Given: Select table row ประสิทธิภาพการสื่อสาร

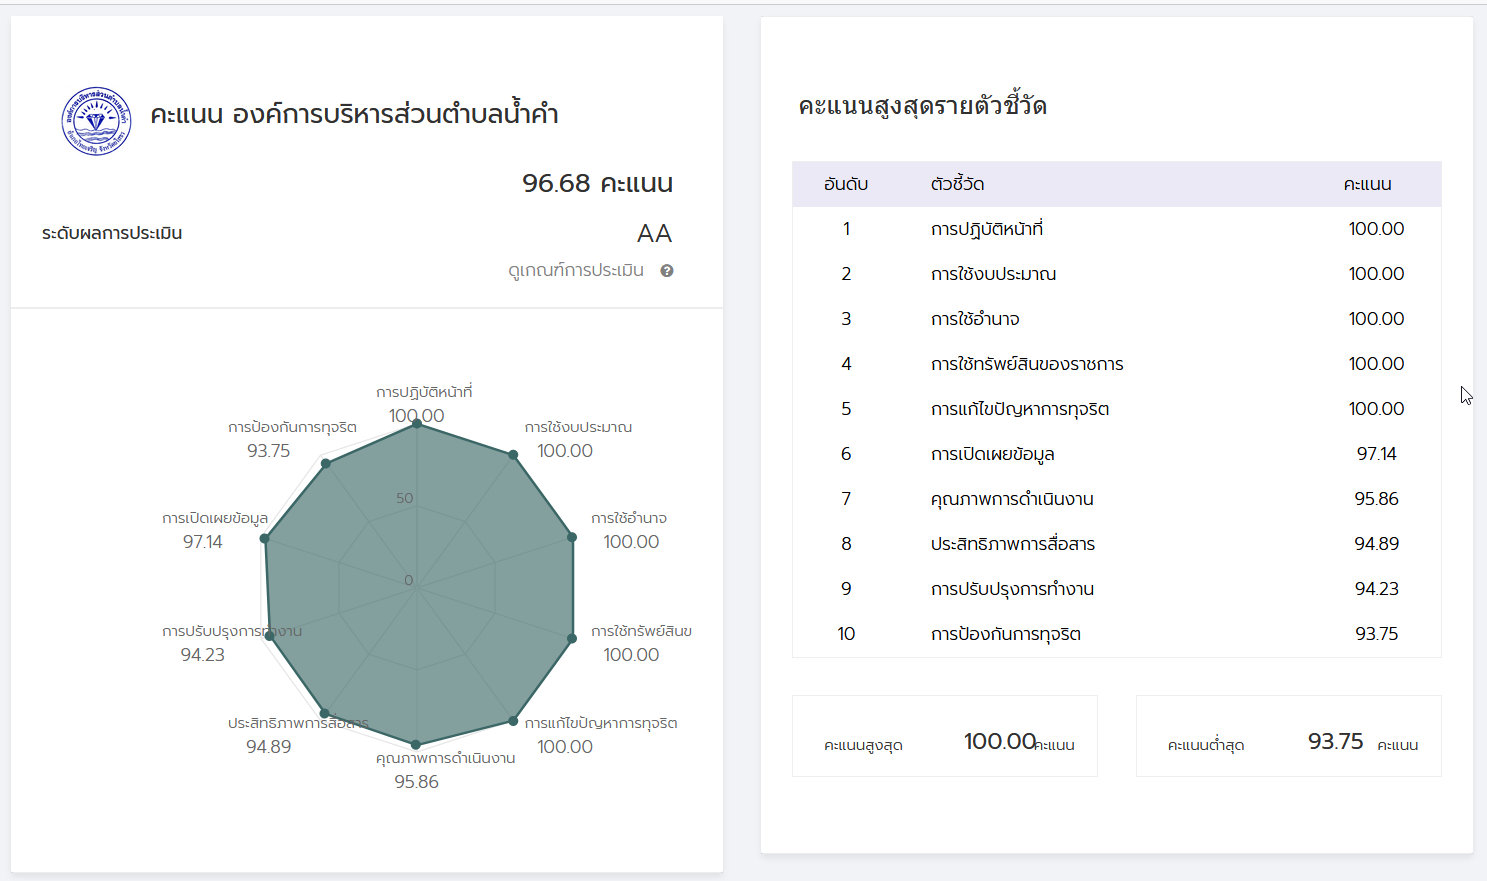Looking at the screenshot, I should coord(1117,544).
